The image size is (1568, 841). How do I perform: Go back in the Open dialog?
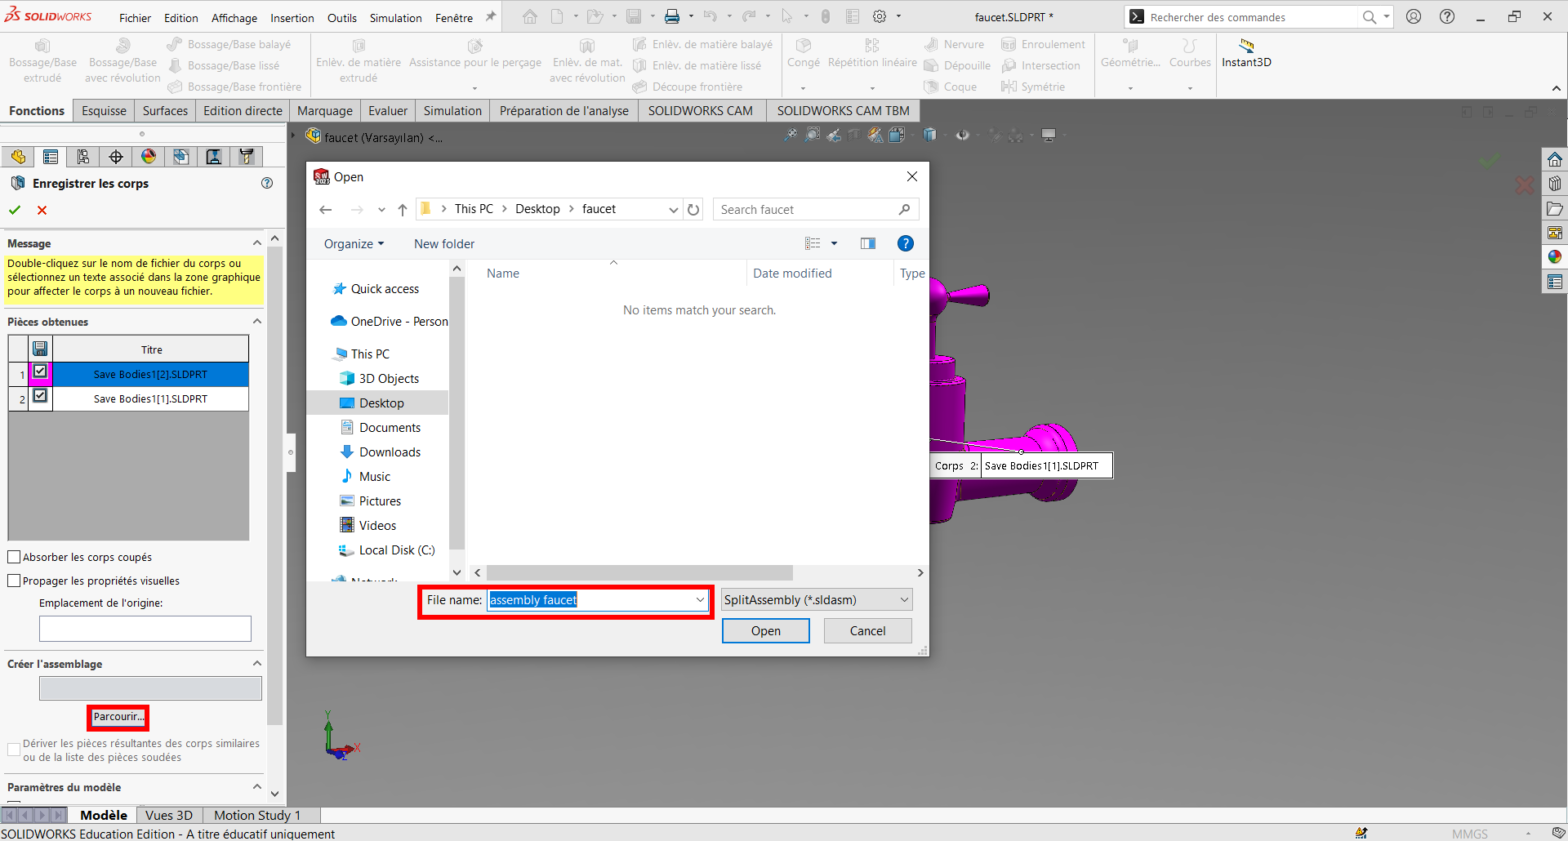coord(326,209)
